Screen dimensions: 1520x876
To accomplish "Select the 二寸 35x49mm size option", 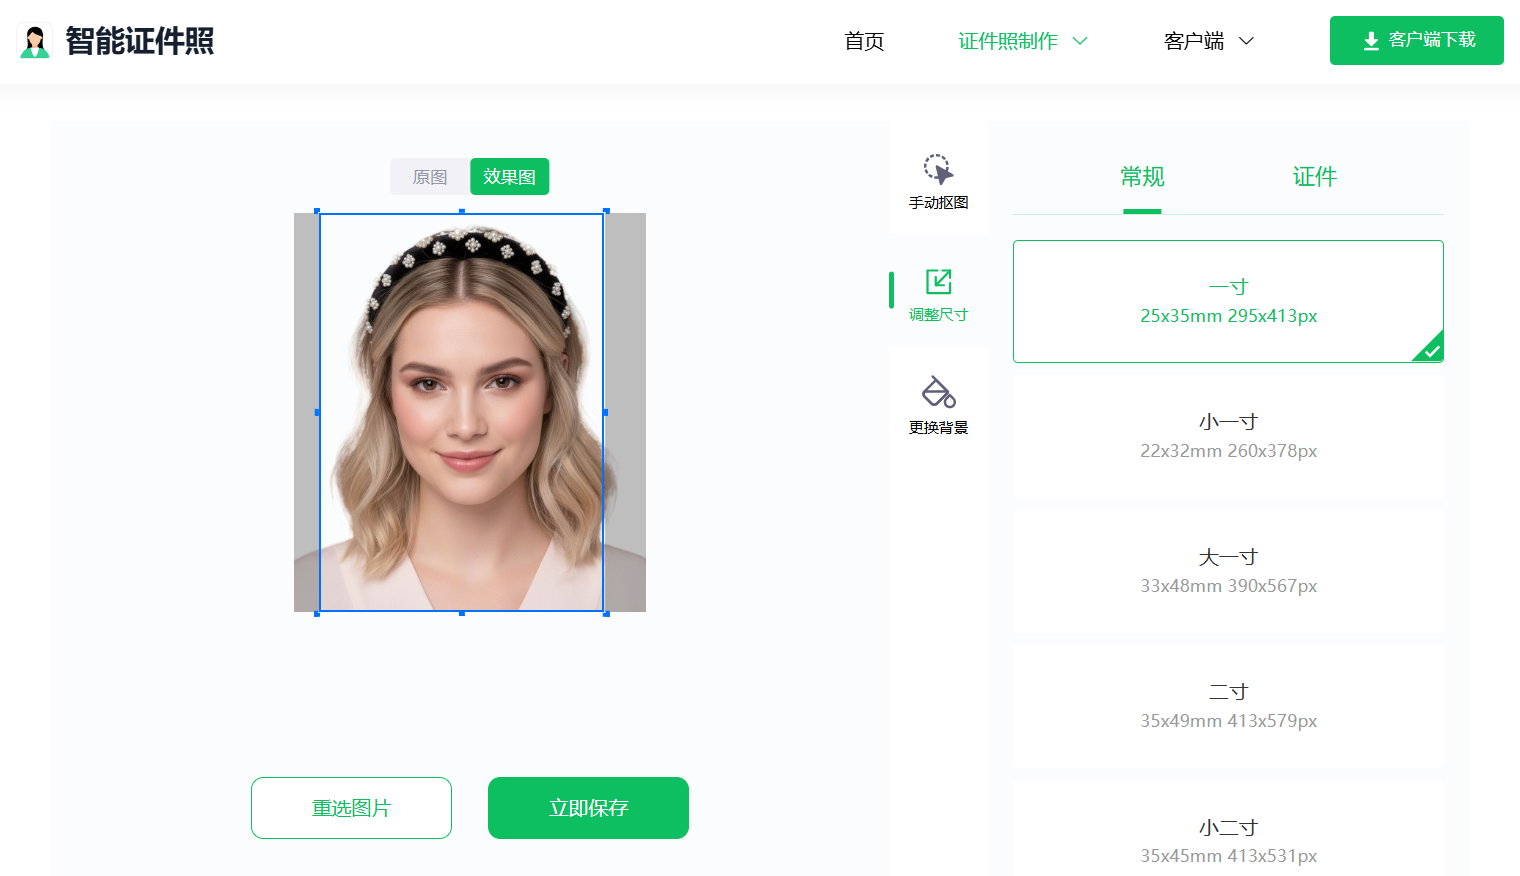I will point(1228,706).
